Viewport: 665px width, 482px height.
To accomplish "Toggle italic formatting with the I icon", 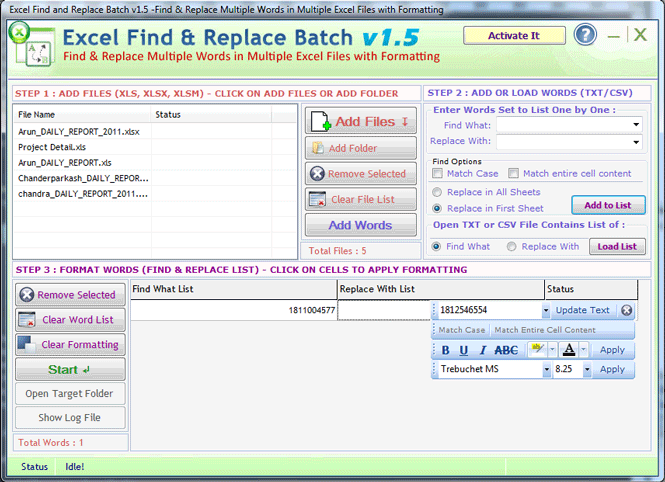I will click(x=482, y=350).
